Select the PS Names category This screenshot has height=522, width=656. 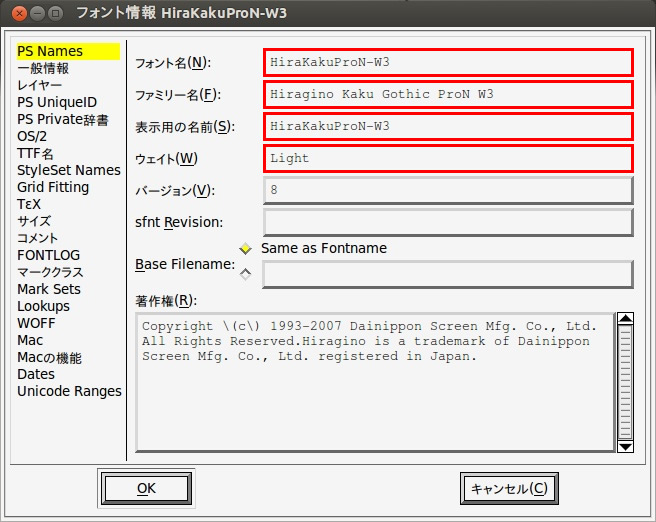point(68,51)
